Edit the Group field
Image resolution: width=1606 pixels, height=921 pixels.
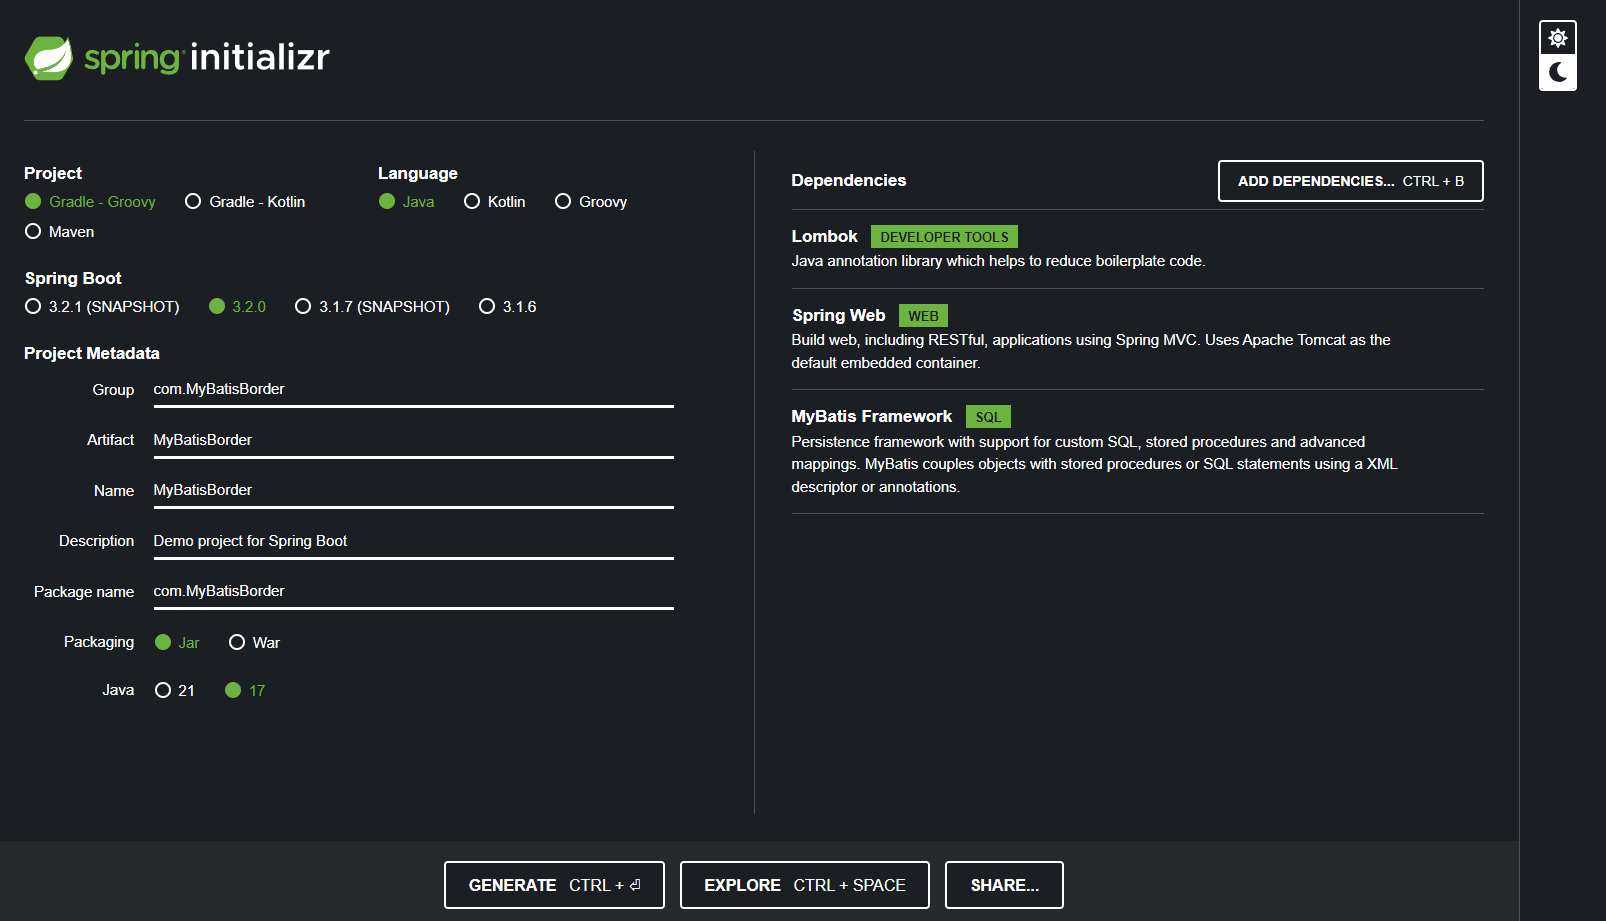click(x=413, y=390)
